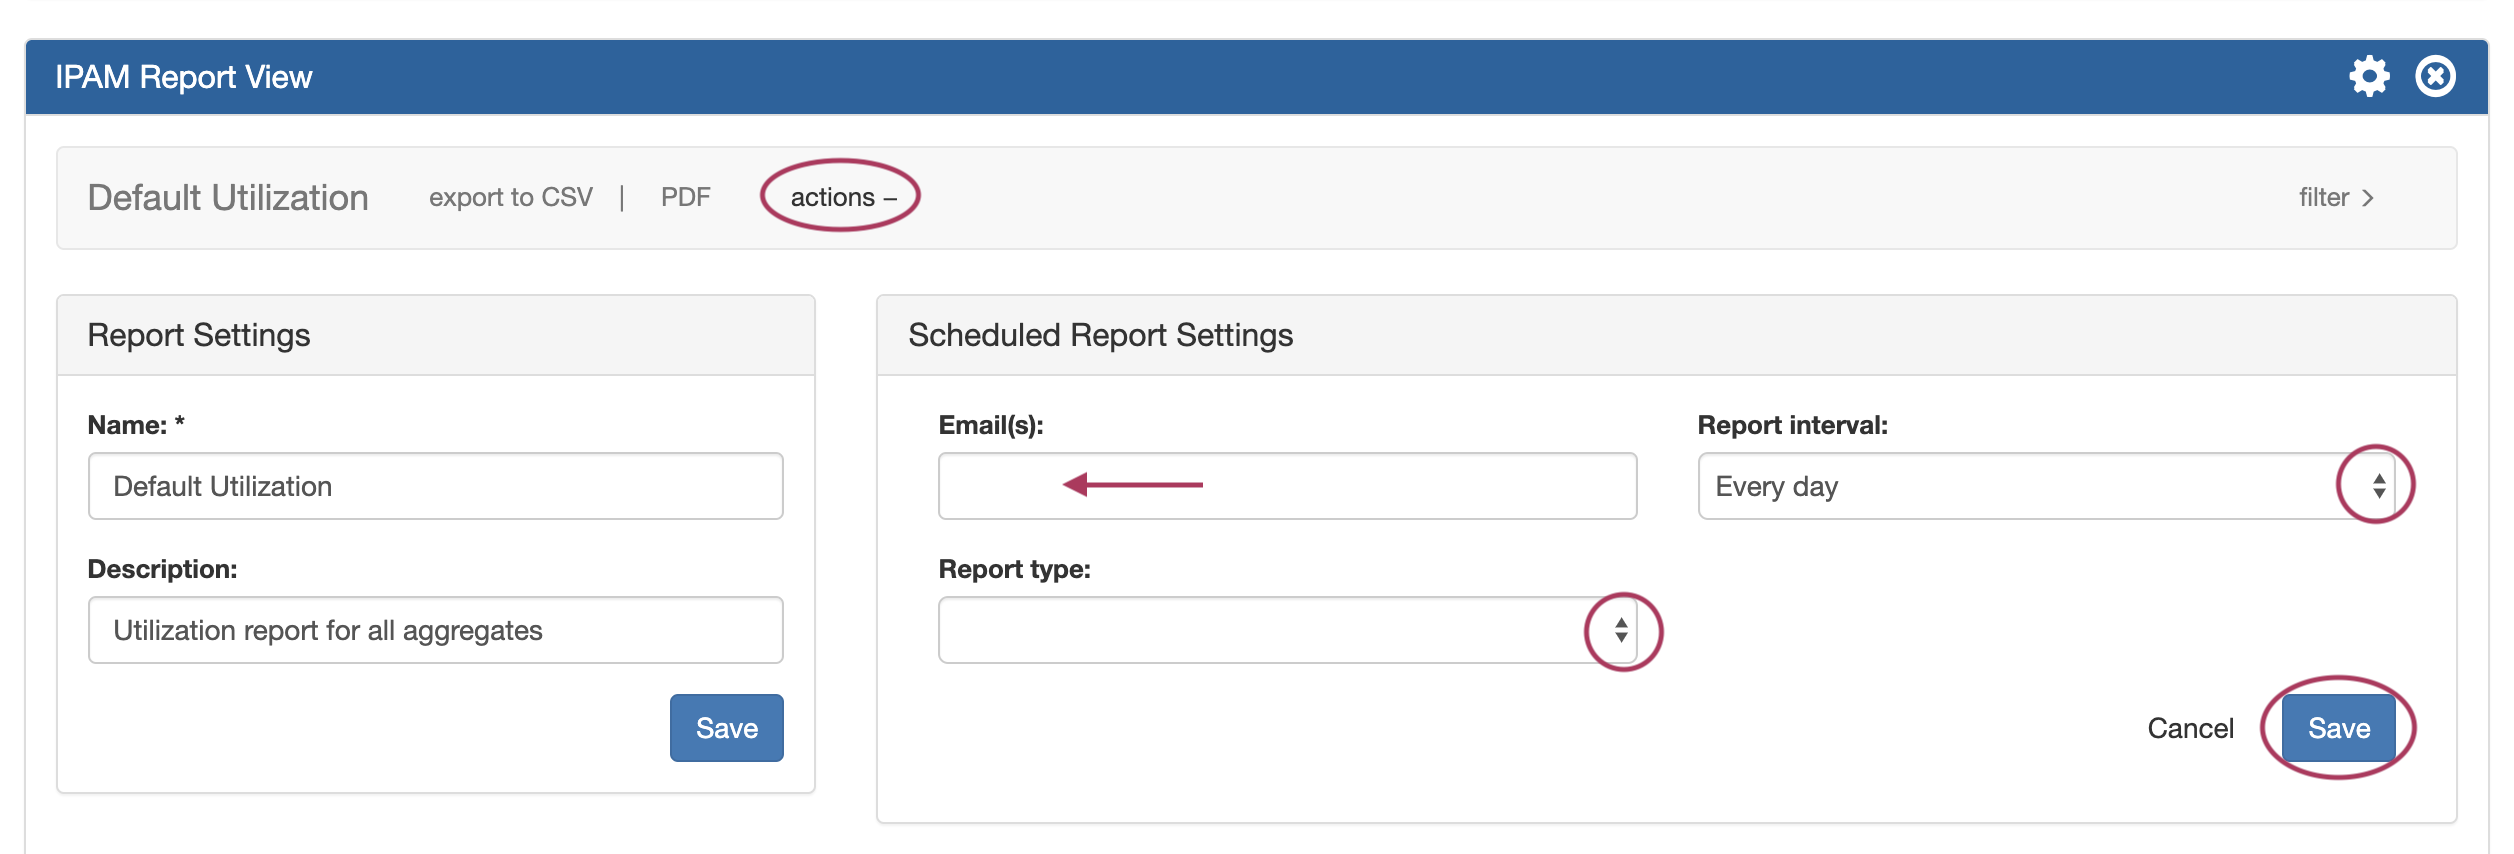Click the Report interval field label
Image resolution: width=2514 pixels, height=854 pixels.
(x=1792, y=425)
